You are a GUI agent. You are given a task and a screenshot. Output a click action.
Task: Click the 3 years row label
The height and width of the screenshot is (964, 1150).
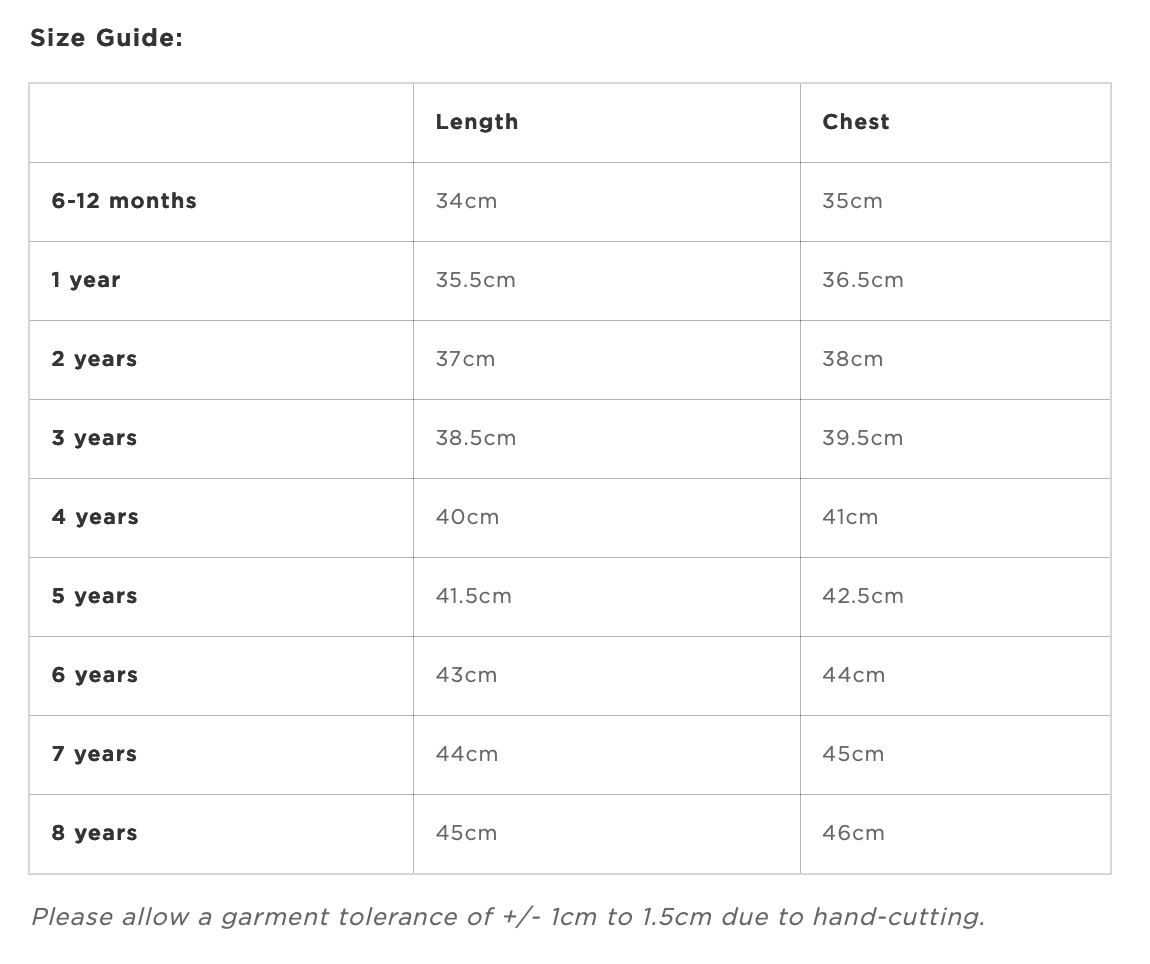click(94, 438)
